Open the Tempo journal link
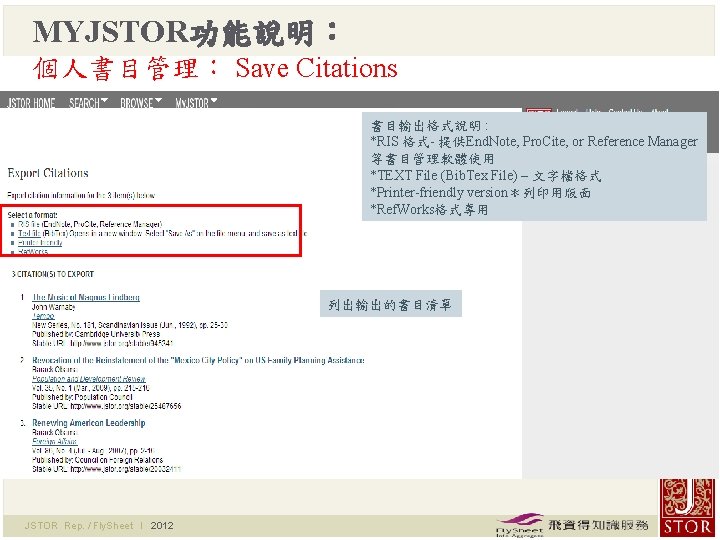 tap(43, 316)
